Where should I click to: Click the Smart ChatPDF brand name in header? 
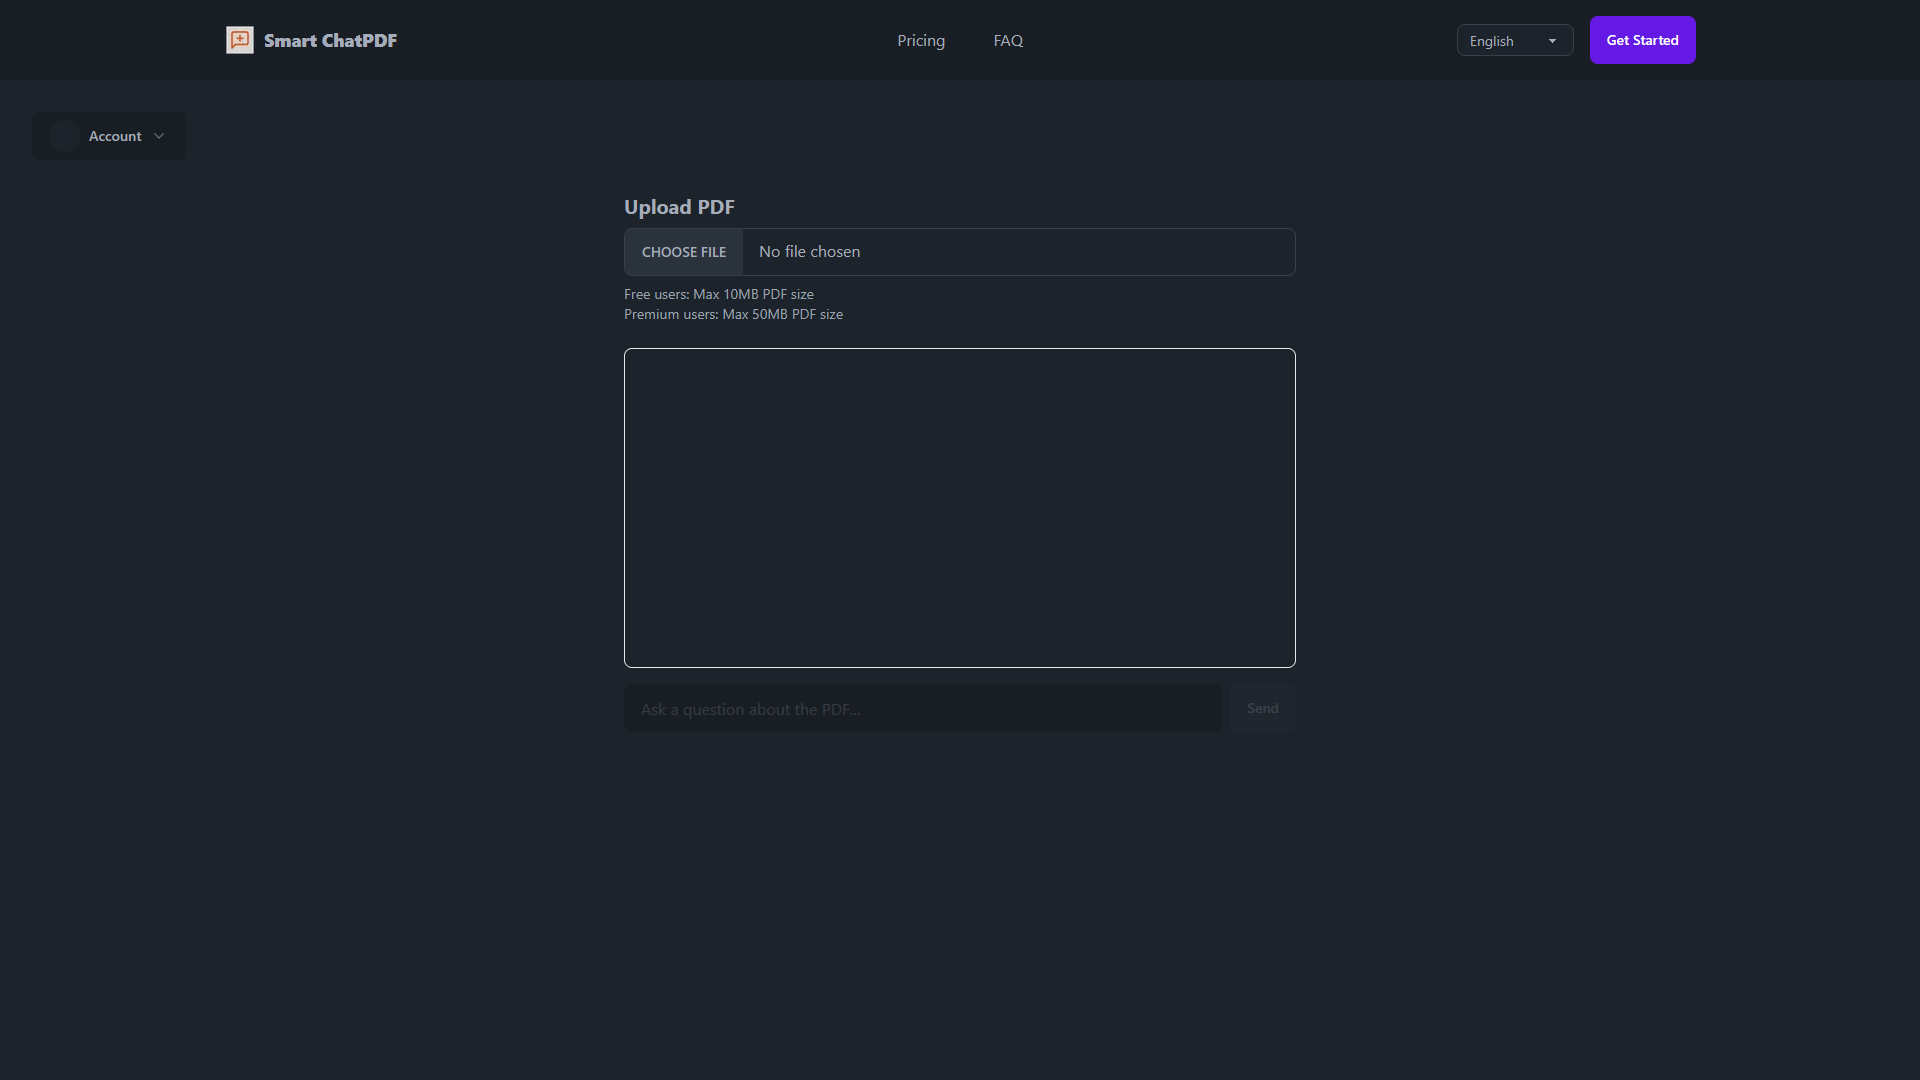tap(331, 40)
